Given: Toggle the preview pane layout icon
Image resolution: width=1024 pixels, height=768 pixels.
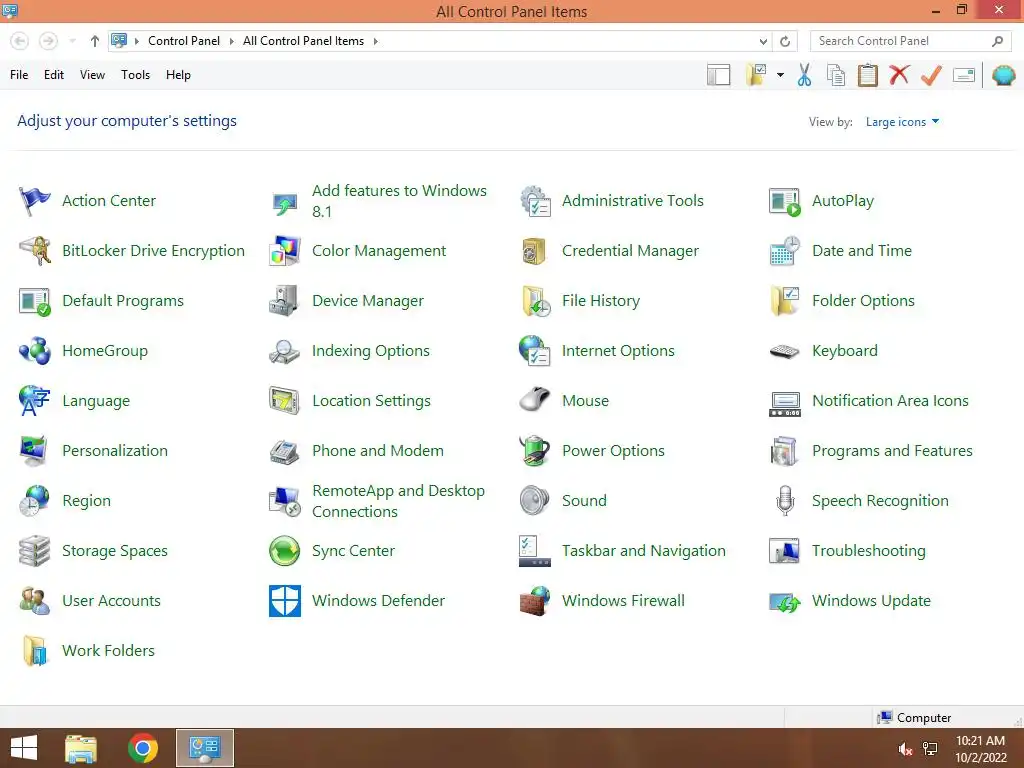Looking at the screenshot, I should point(718,75).
